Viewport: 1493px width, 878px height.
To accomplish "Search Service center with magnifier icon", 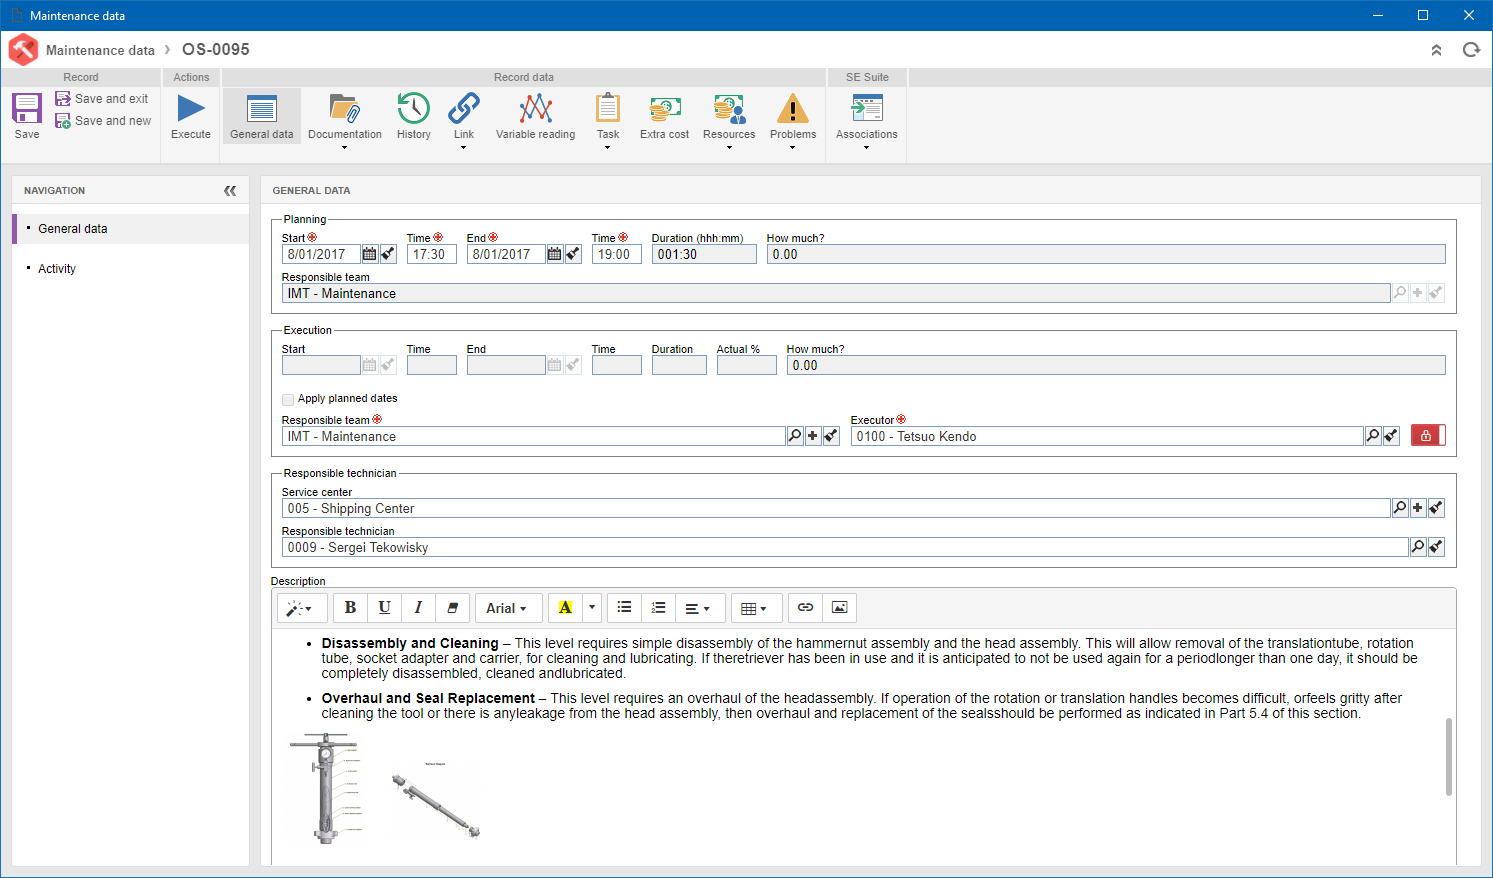I will [x=1400, y=508].
